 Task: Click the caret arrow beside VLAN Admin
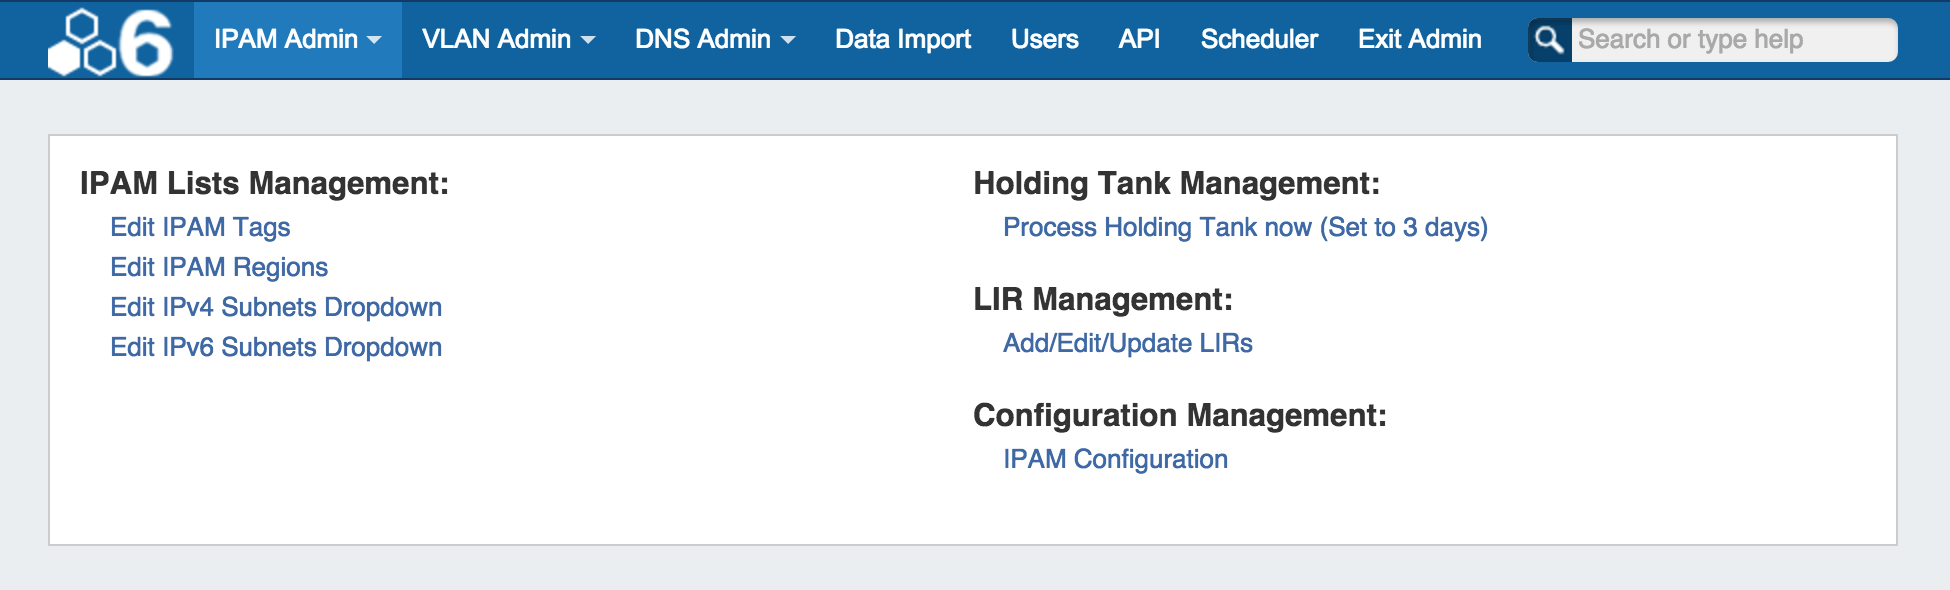point(588,41)
